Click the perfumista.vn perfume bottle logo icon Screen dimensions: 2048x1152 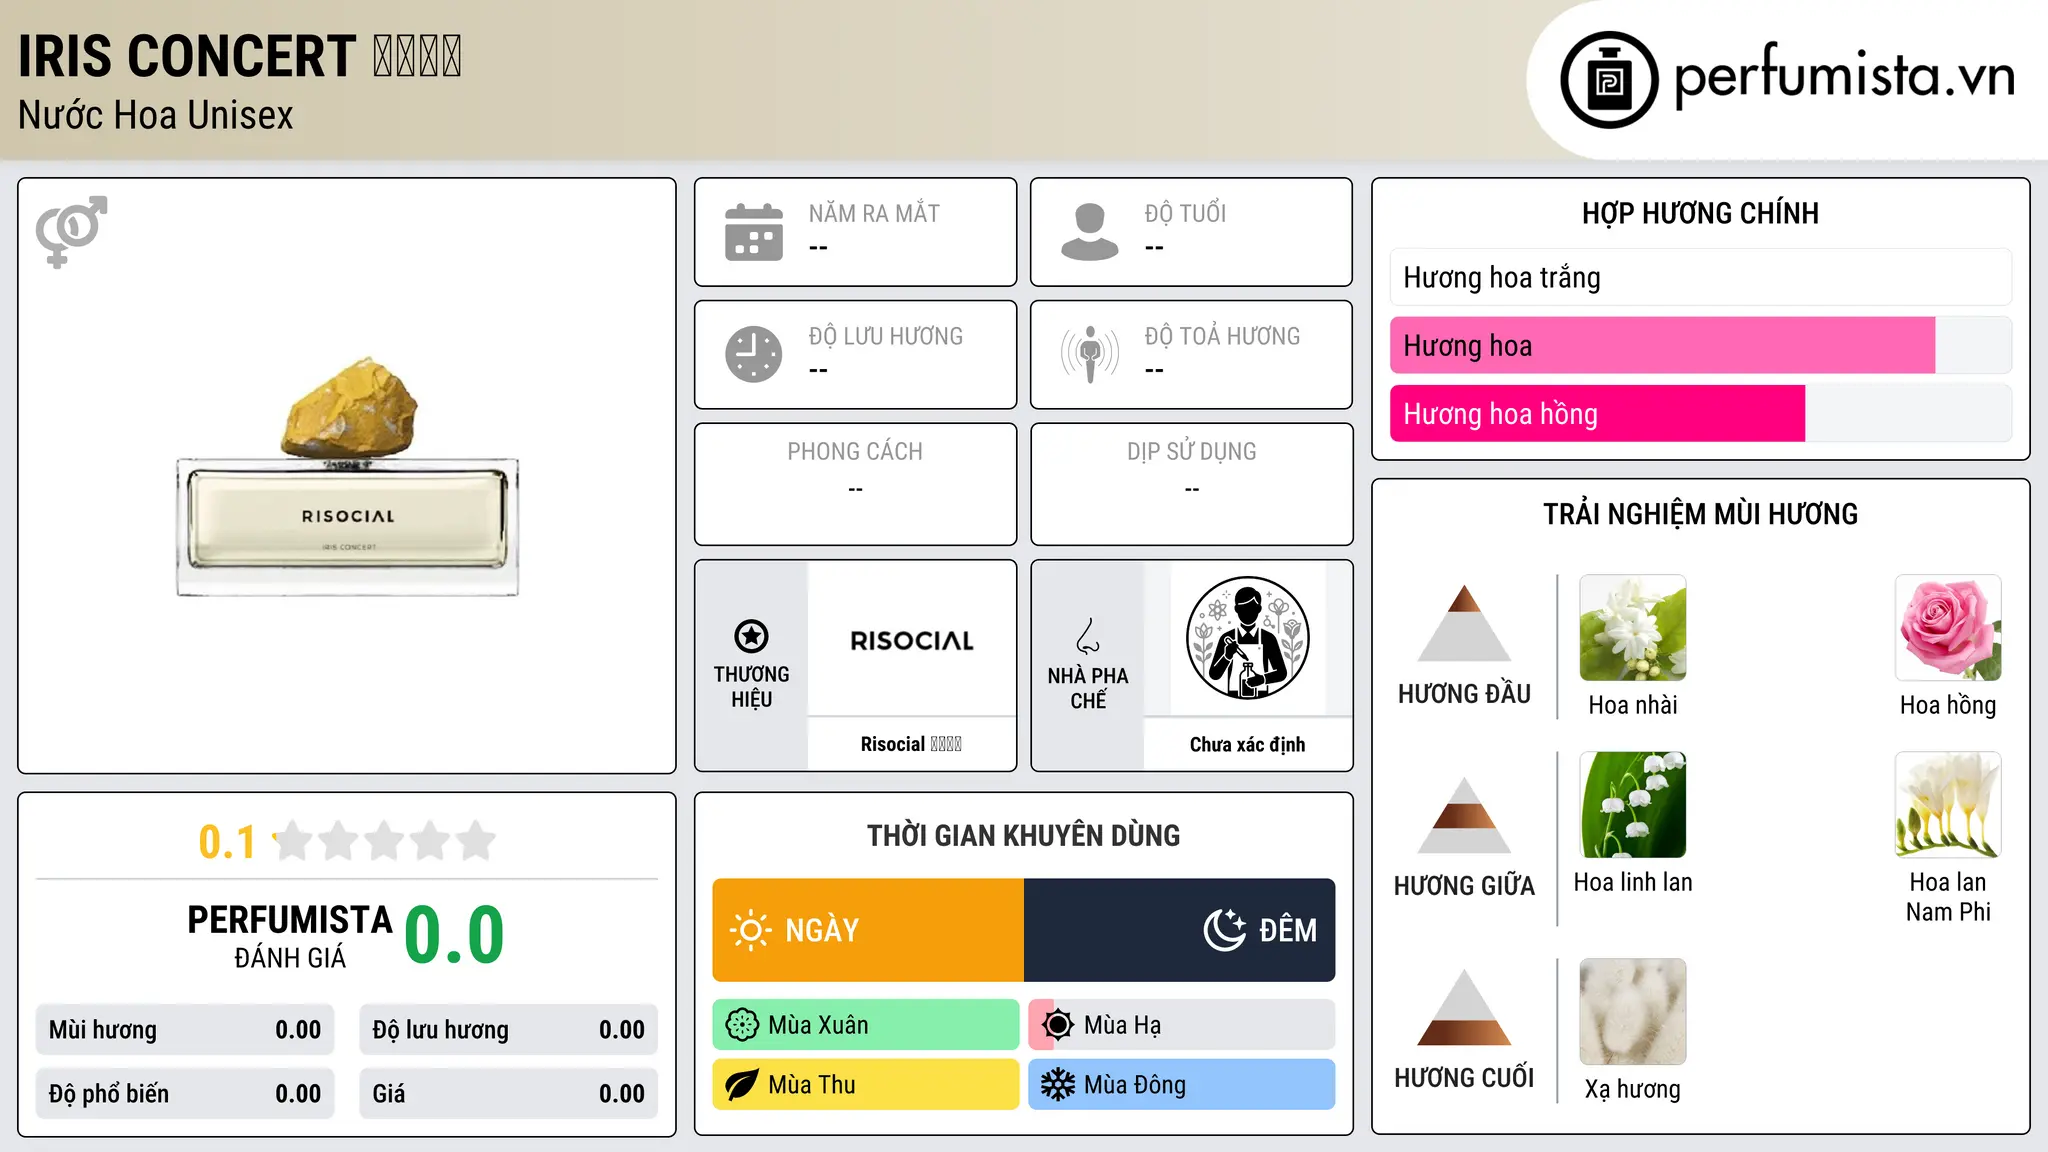coord(1609,80)
